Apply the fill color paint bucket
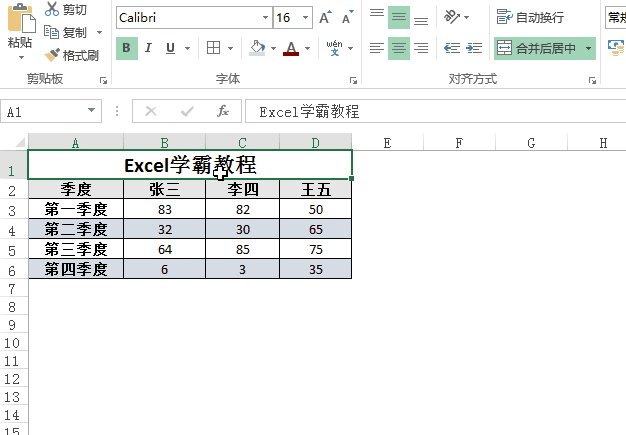626x435 pixels. [257, 48]
